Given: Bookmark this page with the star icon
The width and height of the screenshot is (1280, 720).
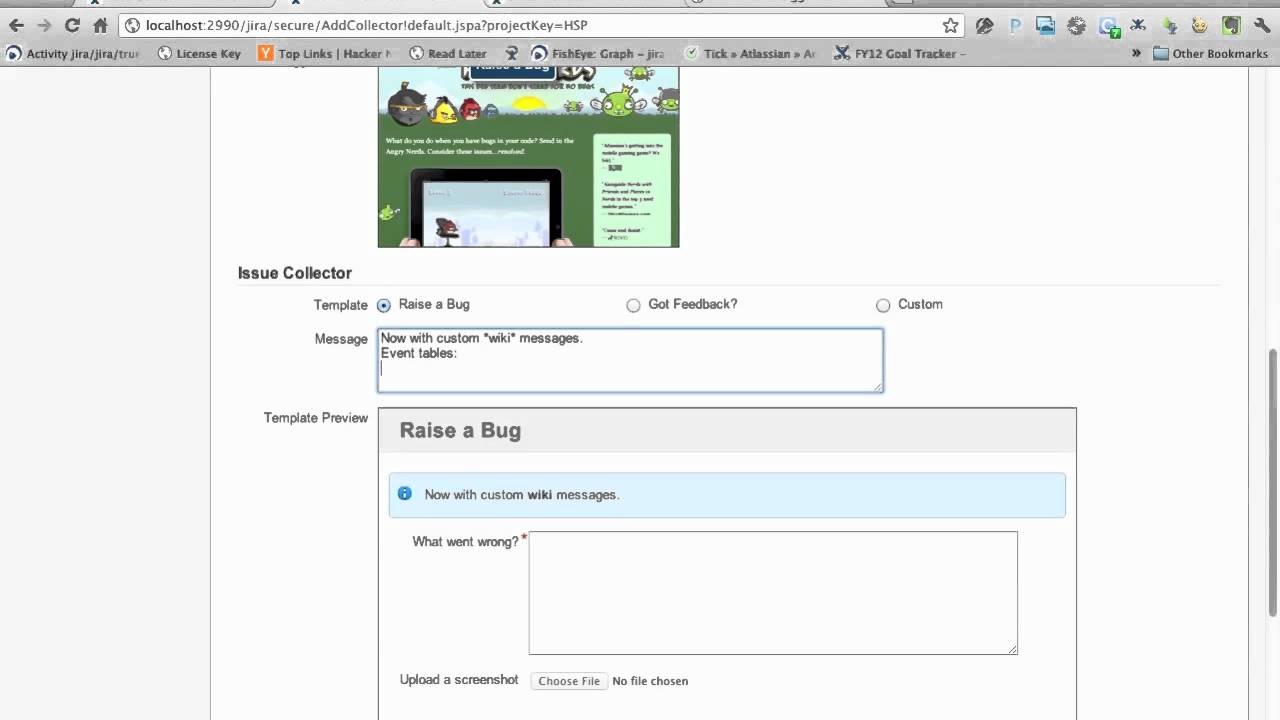Looking at the screenshot, I should click(950, 26).
